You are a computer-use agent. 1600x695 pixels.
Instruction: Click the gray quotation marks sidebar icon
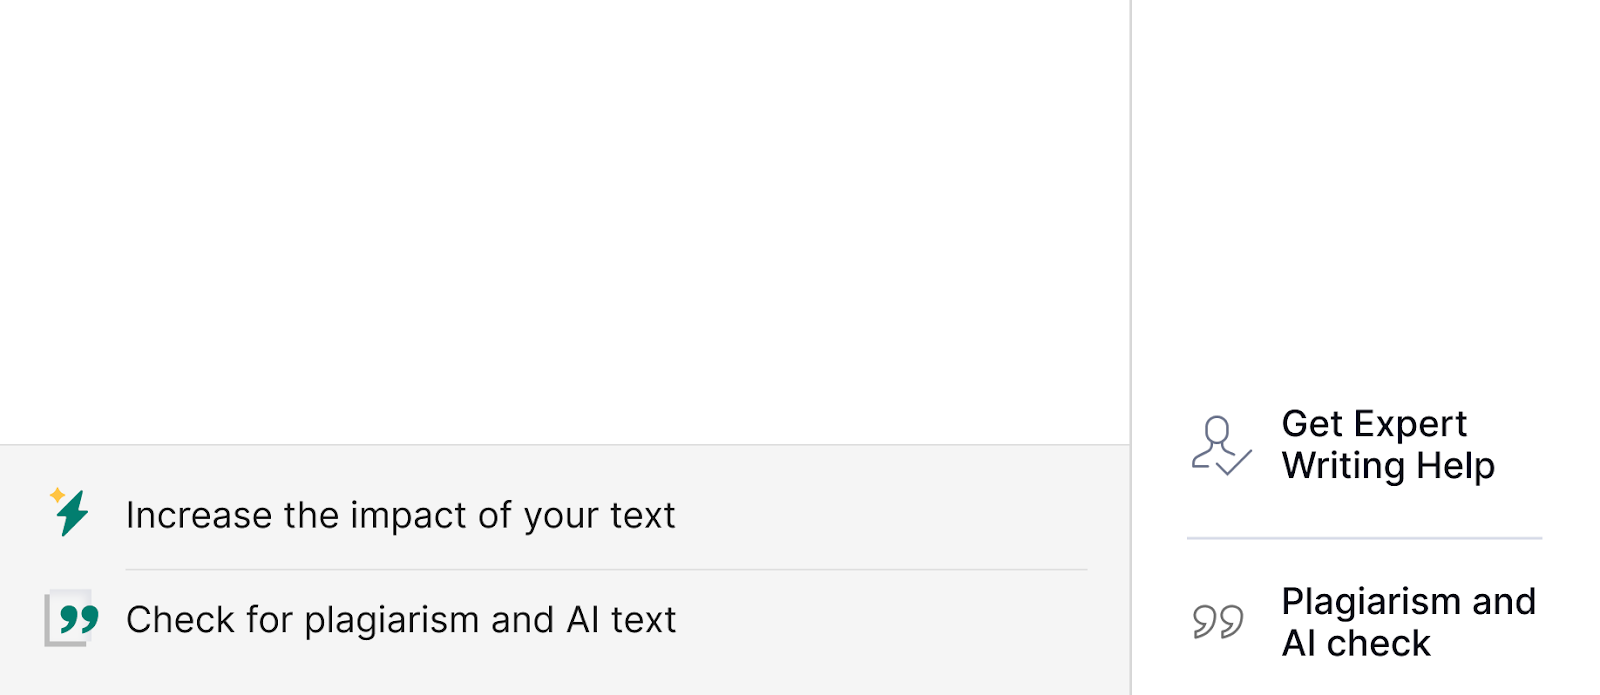point(1218,622)
